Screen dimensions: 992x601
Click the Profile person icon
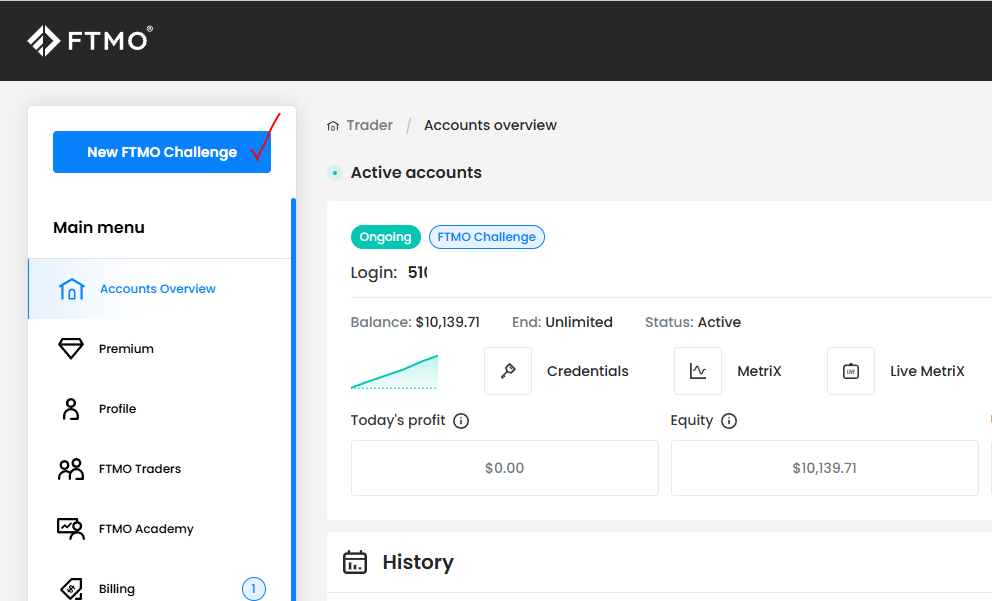pos(71,409)
